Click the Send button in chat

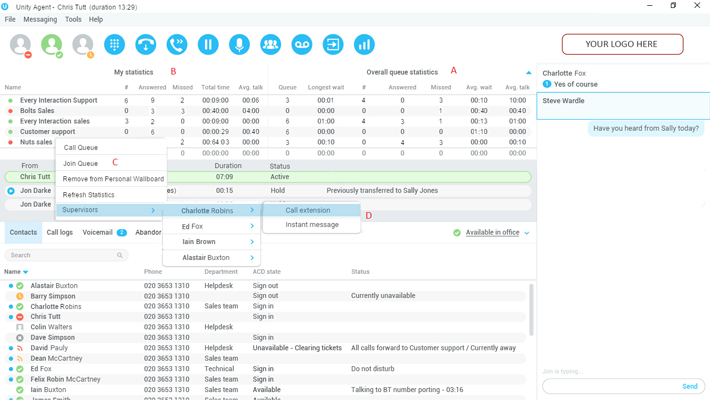pyautogui.click(x=690, y=386)
